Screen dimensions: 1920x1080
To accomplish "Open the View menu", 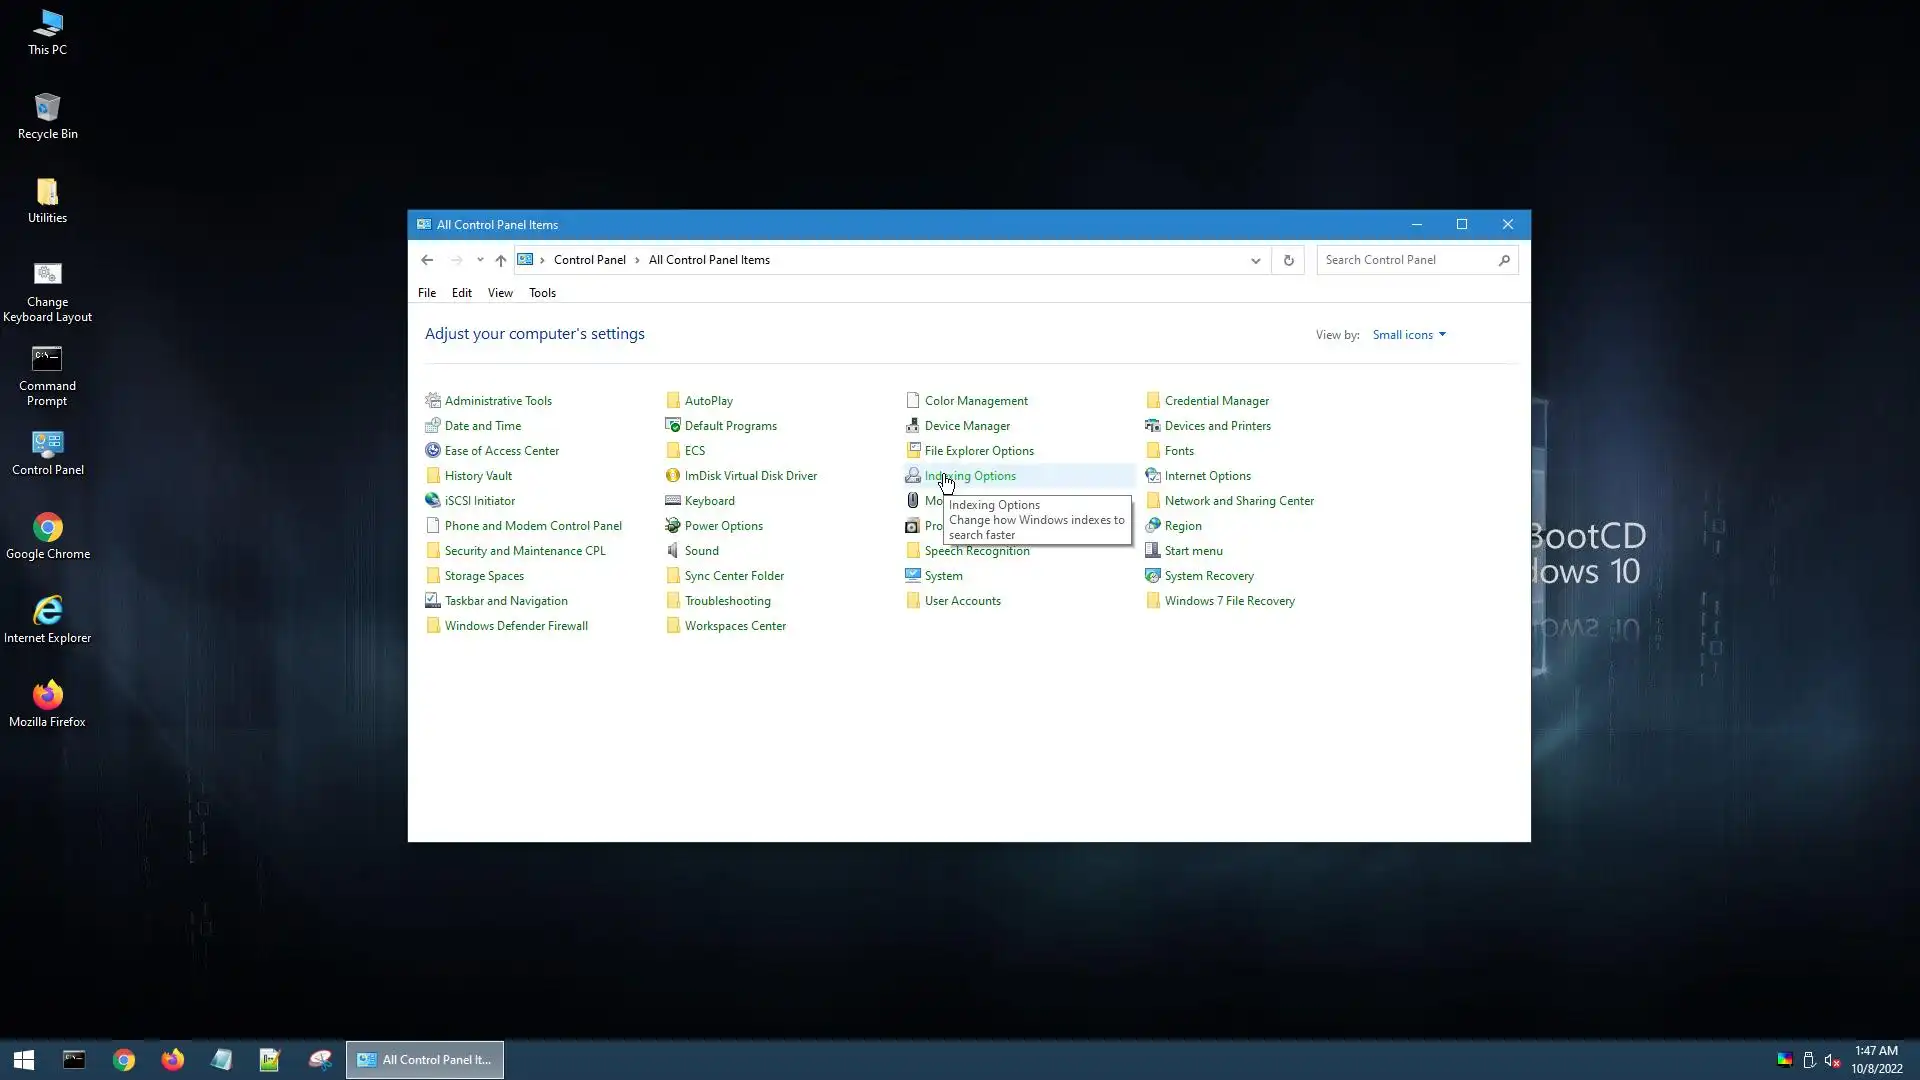I will coord(500,293).
